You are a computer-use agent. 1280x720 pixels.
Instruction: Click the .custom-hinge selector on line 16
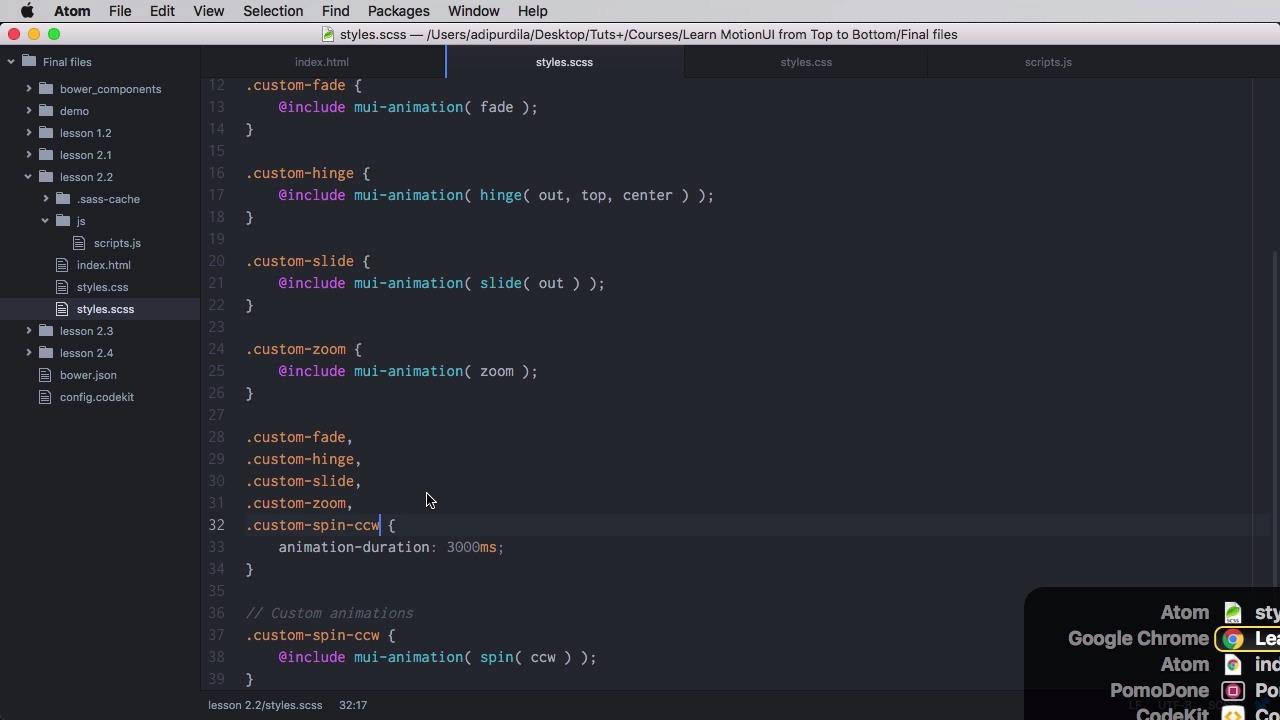[300, 173]
